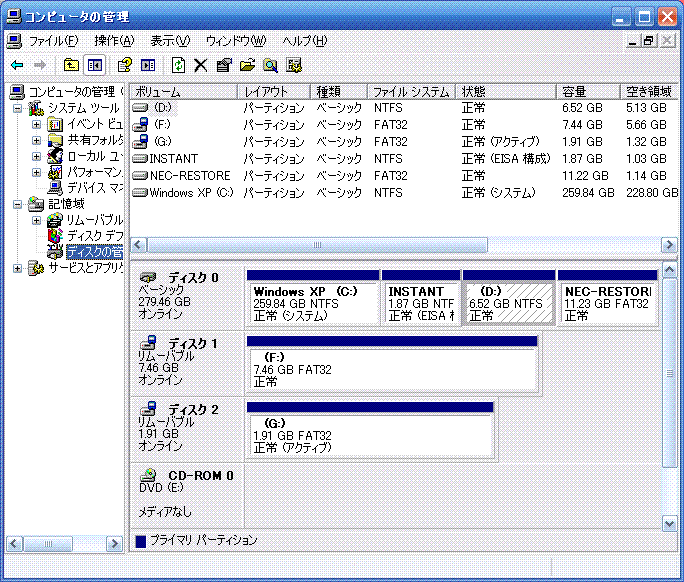
Task: Sort by the 空き領域 column header
Action: [x=649, y=92]
